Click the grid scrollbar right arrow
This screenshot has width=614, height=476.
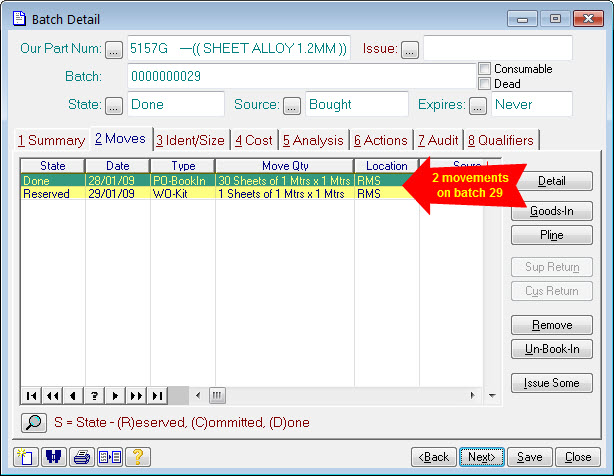(x=472, y=396)
